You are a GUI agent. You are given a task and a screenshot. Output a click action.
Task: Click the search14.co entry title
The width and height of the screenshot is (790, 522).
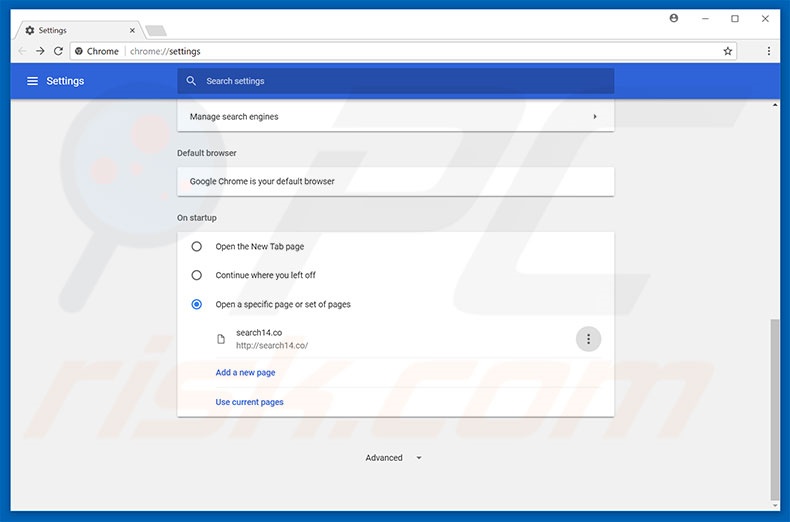click(259, 333)
